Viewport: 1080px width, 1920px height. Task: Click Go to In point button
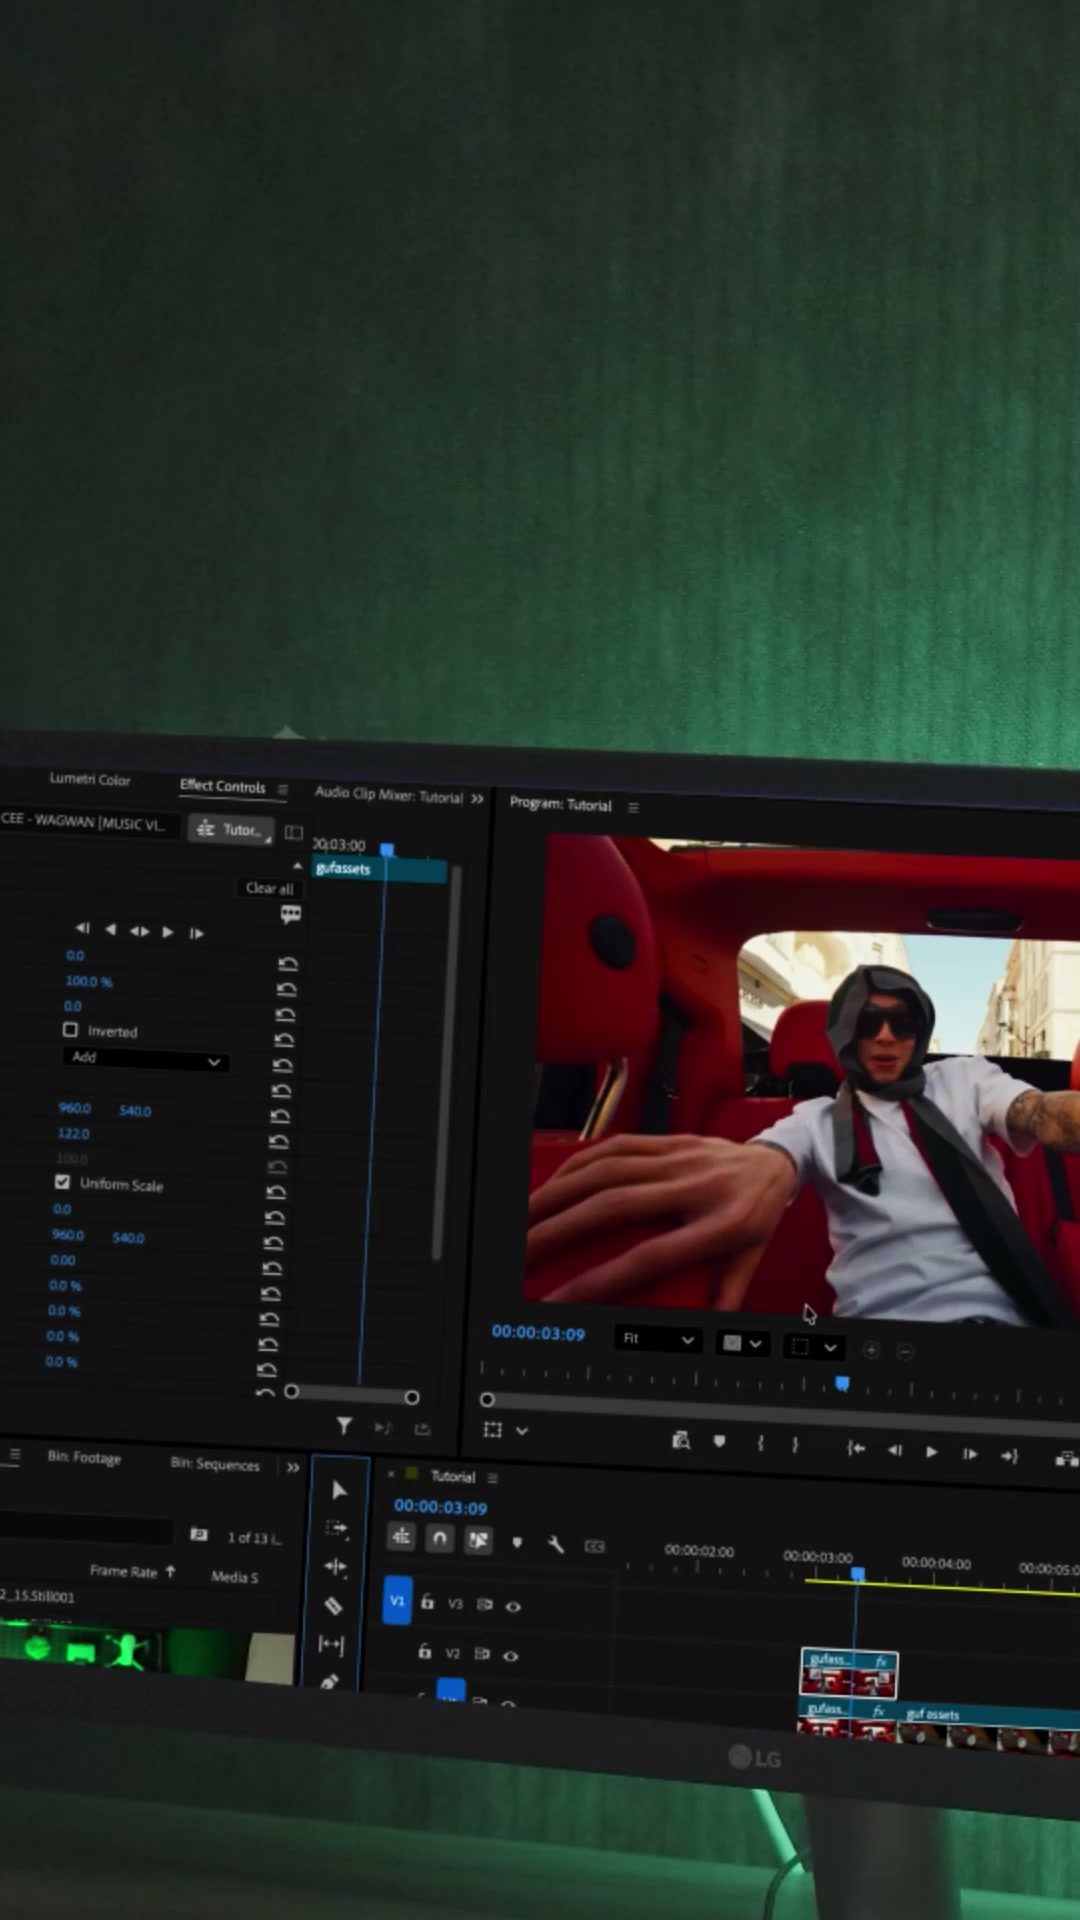(x=856, y=1447)
